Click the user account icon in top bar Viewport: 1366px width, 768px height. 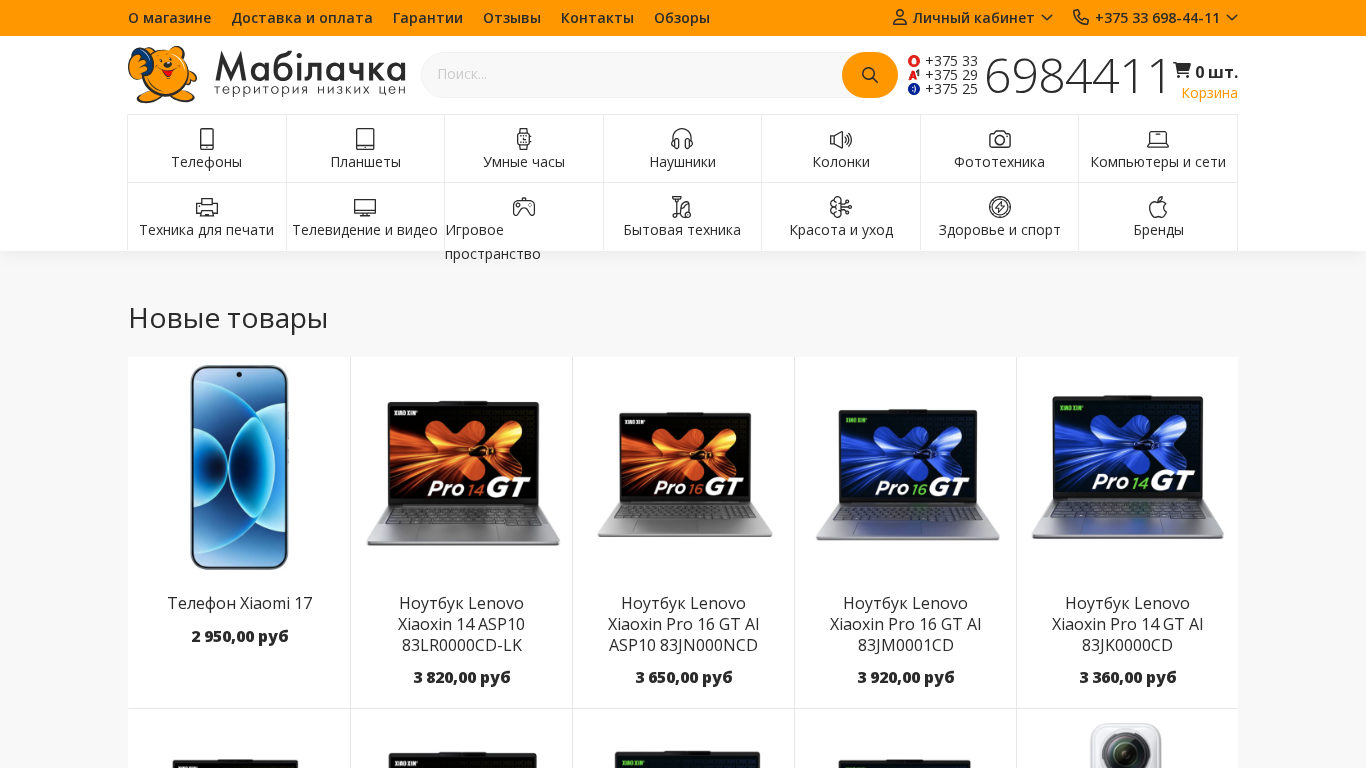[x=900, y=17]
